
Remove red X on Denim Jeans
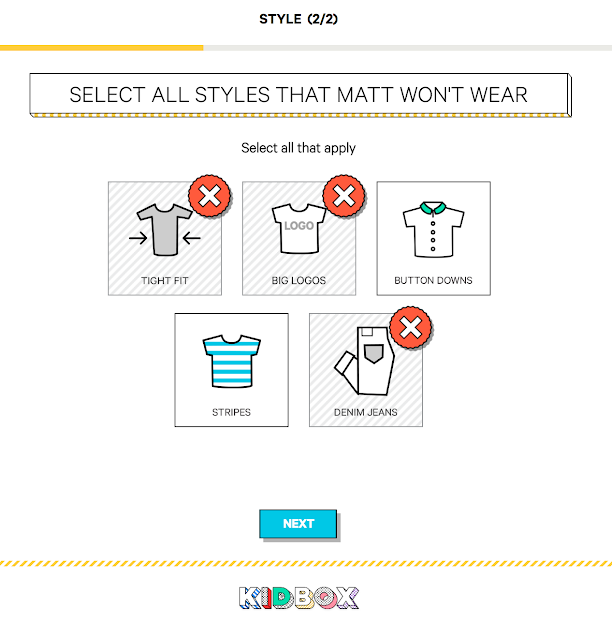pos(410,329)
